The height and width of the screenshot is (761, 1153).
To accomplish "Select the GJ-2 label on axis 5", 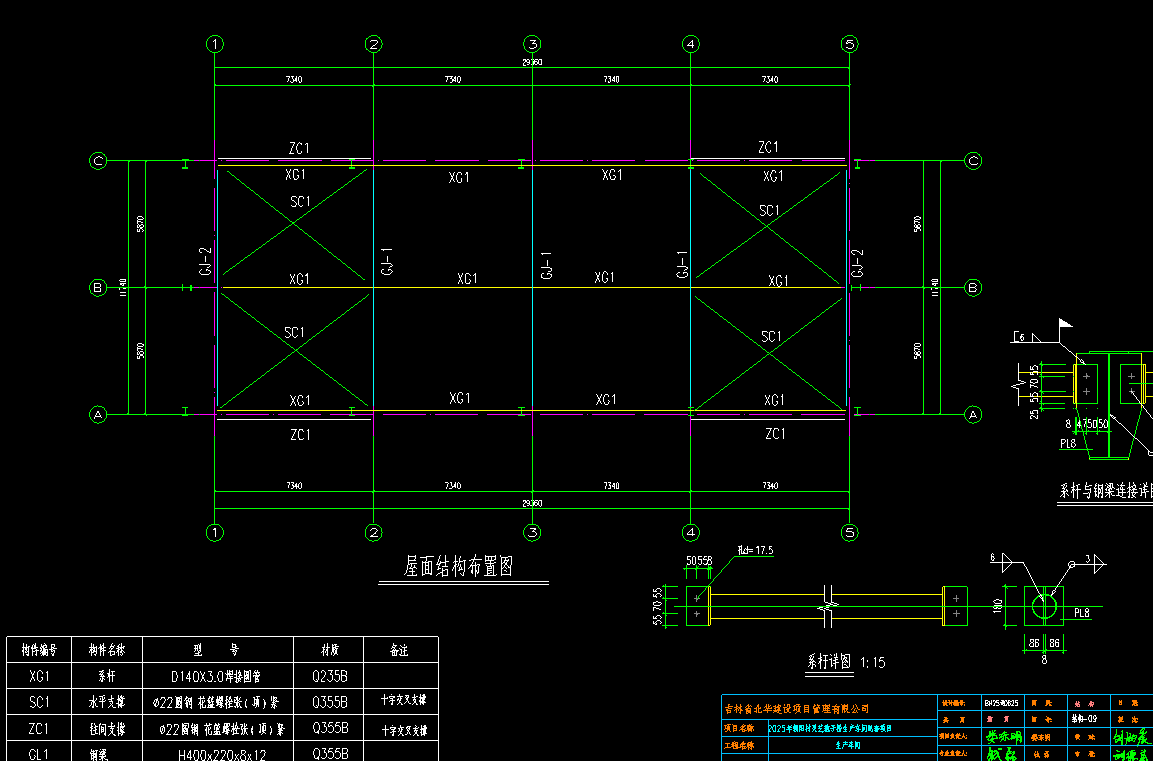I will [x=857, y=263].
